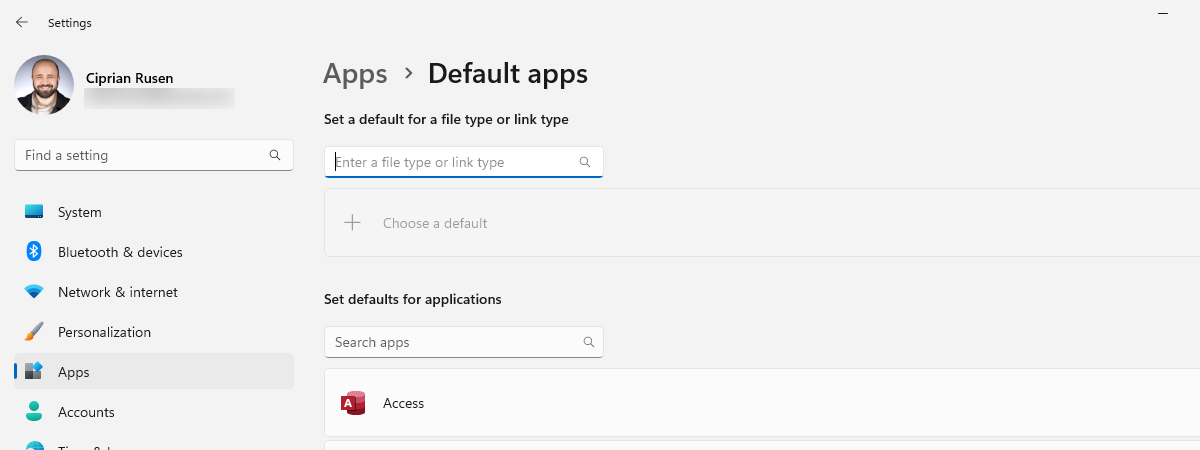1200x450 pixels.
Task: Open Personalization settings
Action: point(154,332)
